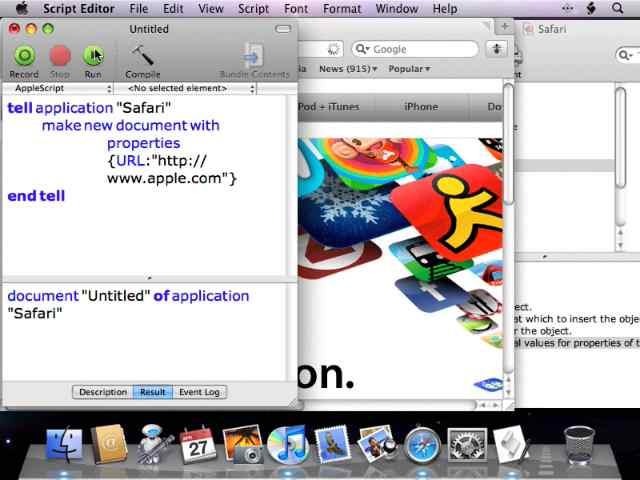
Task: Open iTunes from the Dock
Action: pos(287,446)
